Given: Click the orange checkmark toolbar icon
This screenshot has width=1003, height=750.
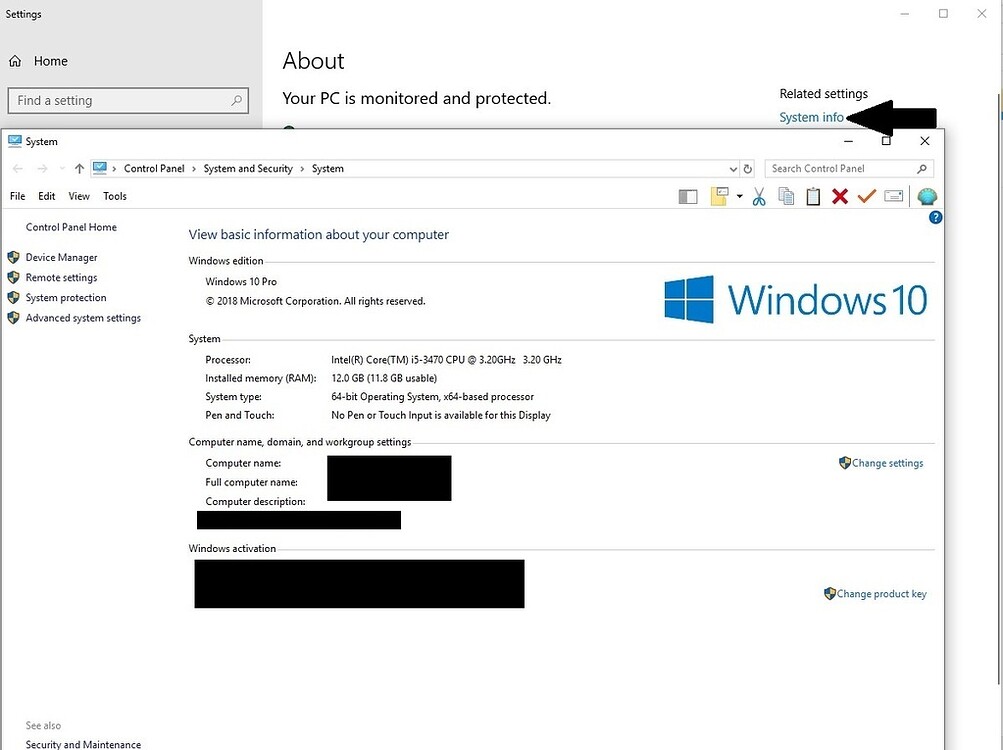Looking at the screenshot, I should tap(866, 196).
